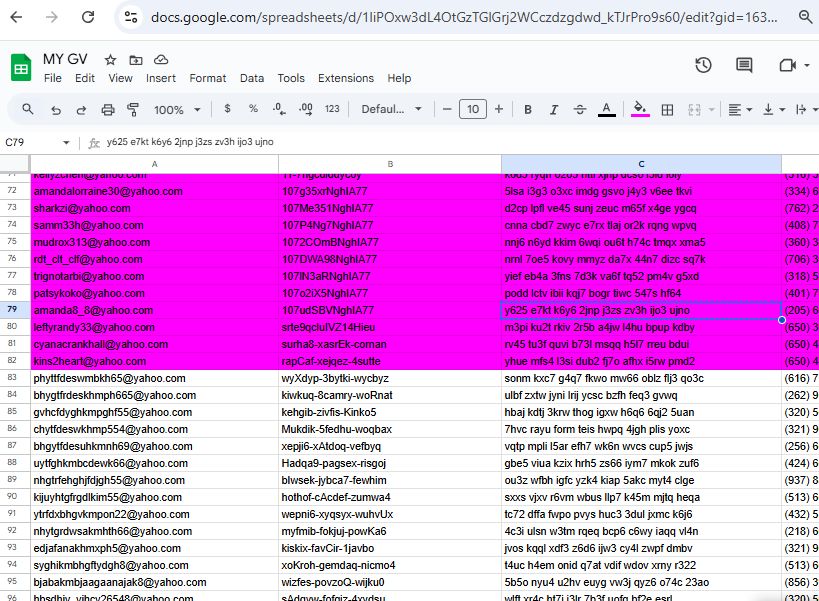Open the Format menu
819x601 pixels.
tap(207, 78)
